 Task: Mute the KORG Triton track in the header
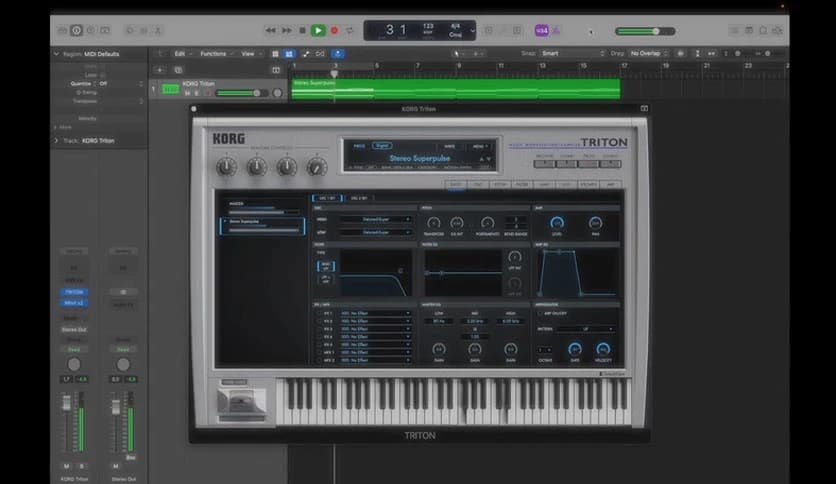187,93
